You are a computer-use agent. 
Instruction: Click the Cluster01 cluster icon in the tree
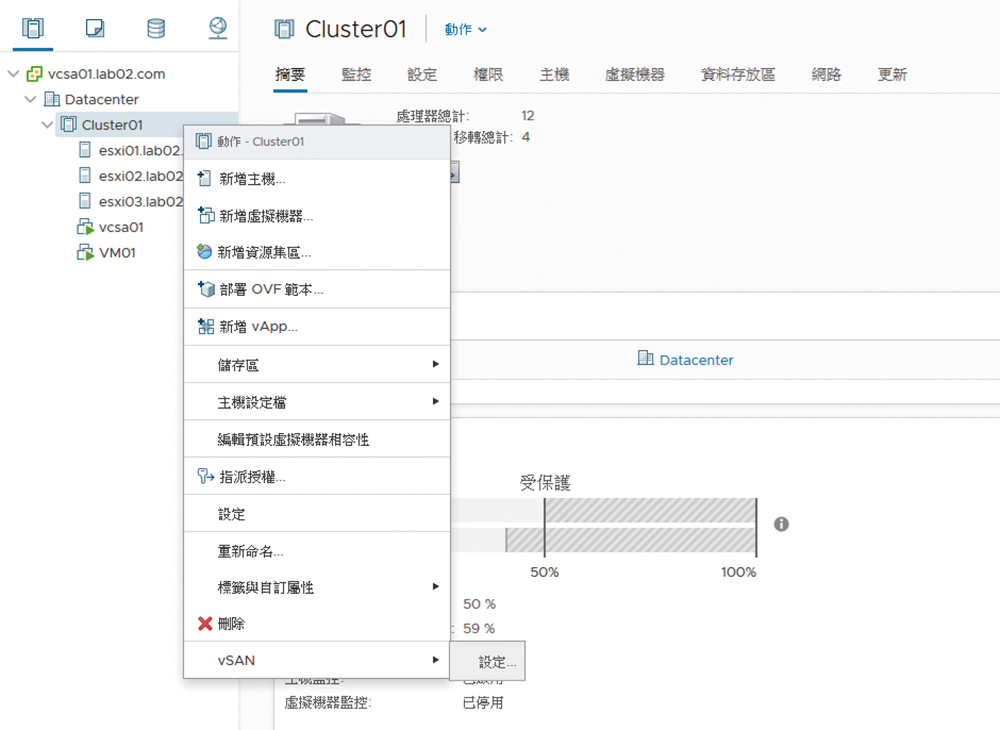[69, 124]
